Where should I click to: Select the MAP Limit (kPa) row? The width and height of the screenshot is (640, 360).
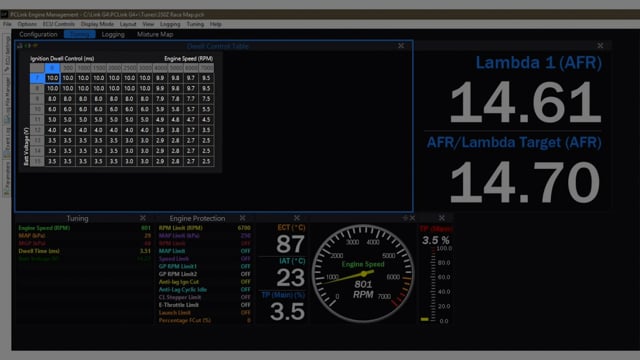(204, 236)
